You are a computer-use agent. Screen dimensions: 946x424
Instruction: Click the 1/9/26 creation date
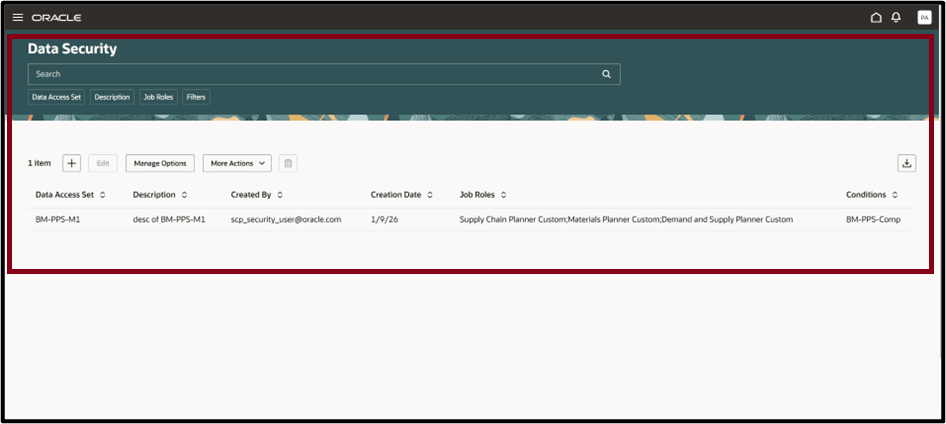click(384, 220)
